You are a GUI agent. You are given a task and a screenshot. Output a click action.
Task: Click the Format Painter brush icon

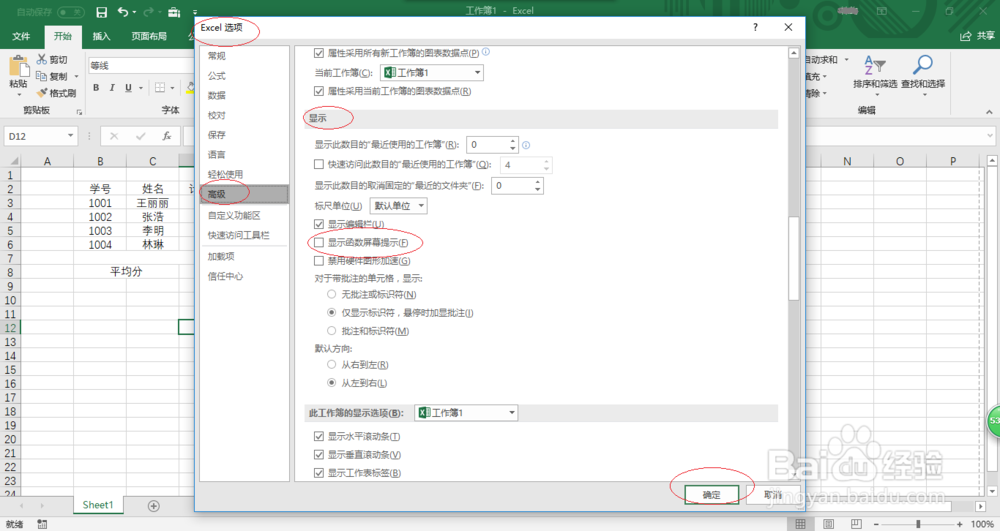click(42, 93)
